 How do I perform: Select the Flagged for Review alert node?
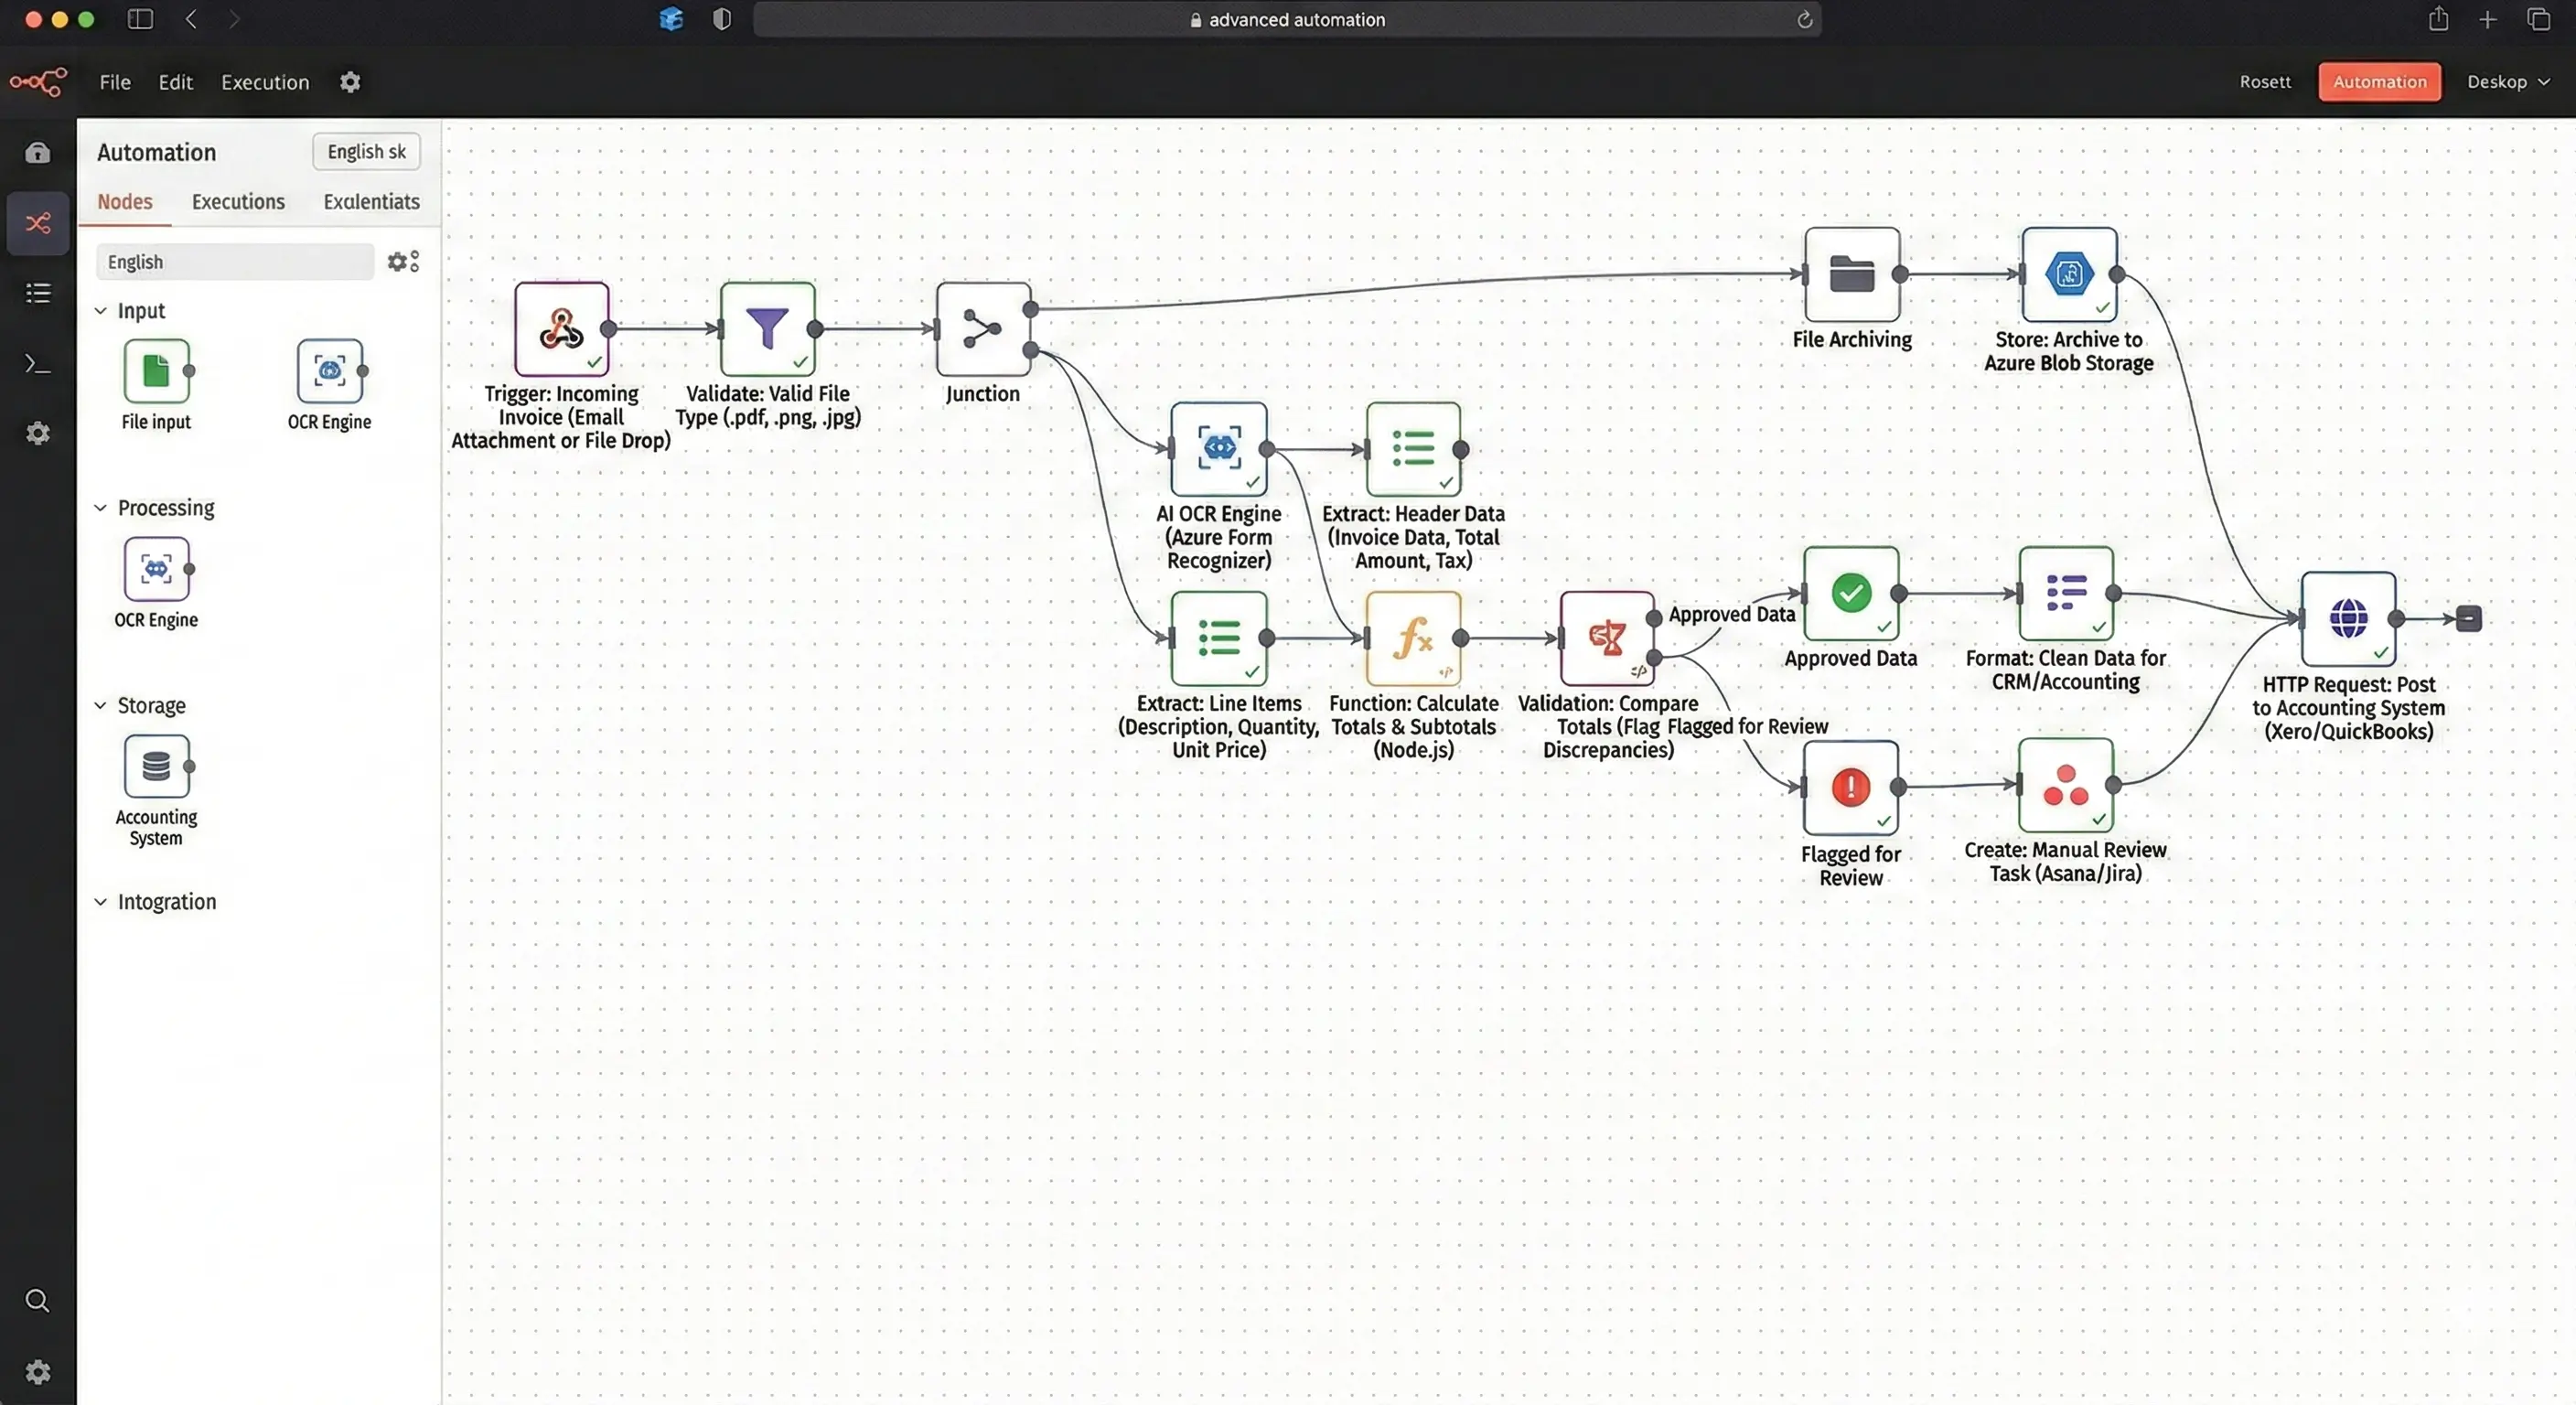point(1850,787)
